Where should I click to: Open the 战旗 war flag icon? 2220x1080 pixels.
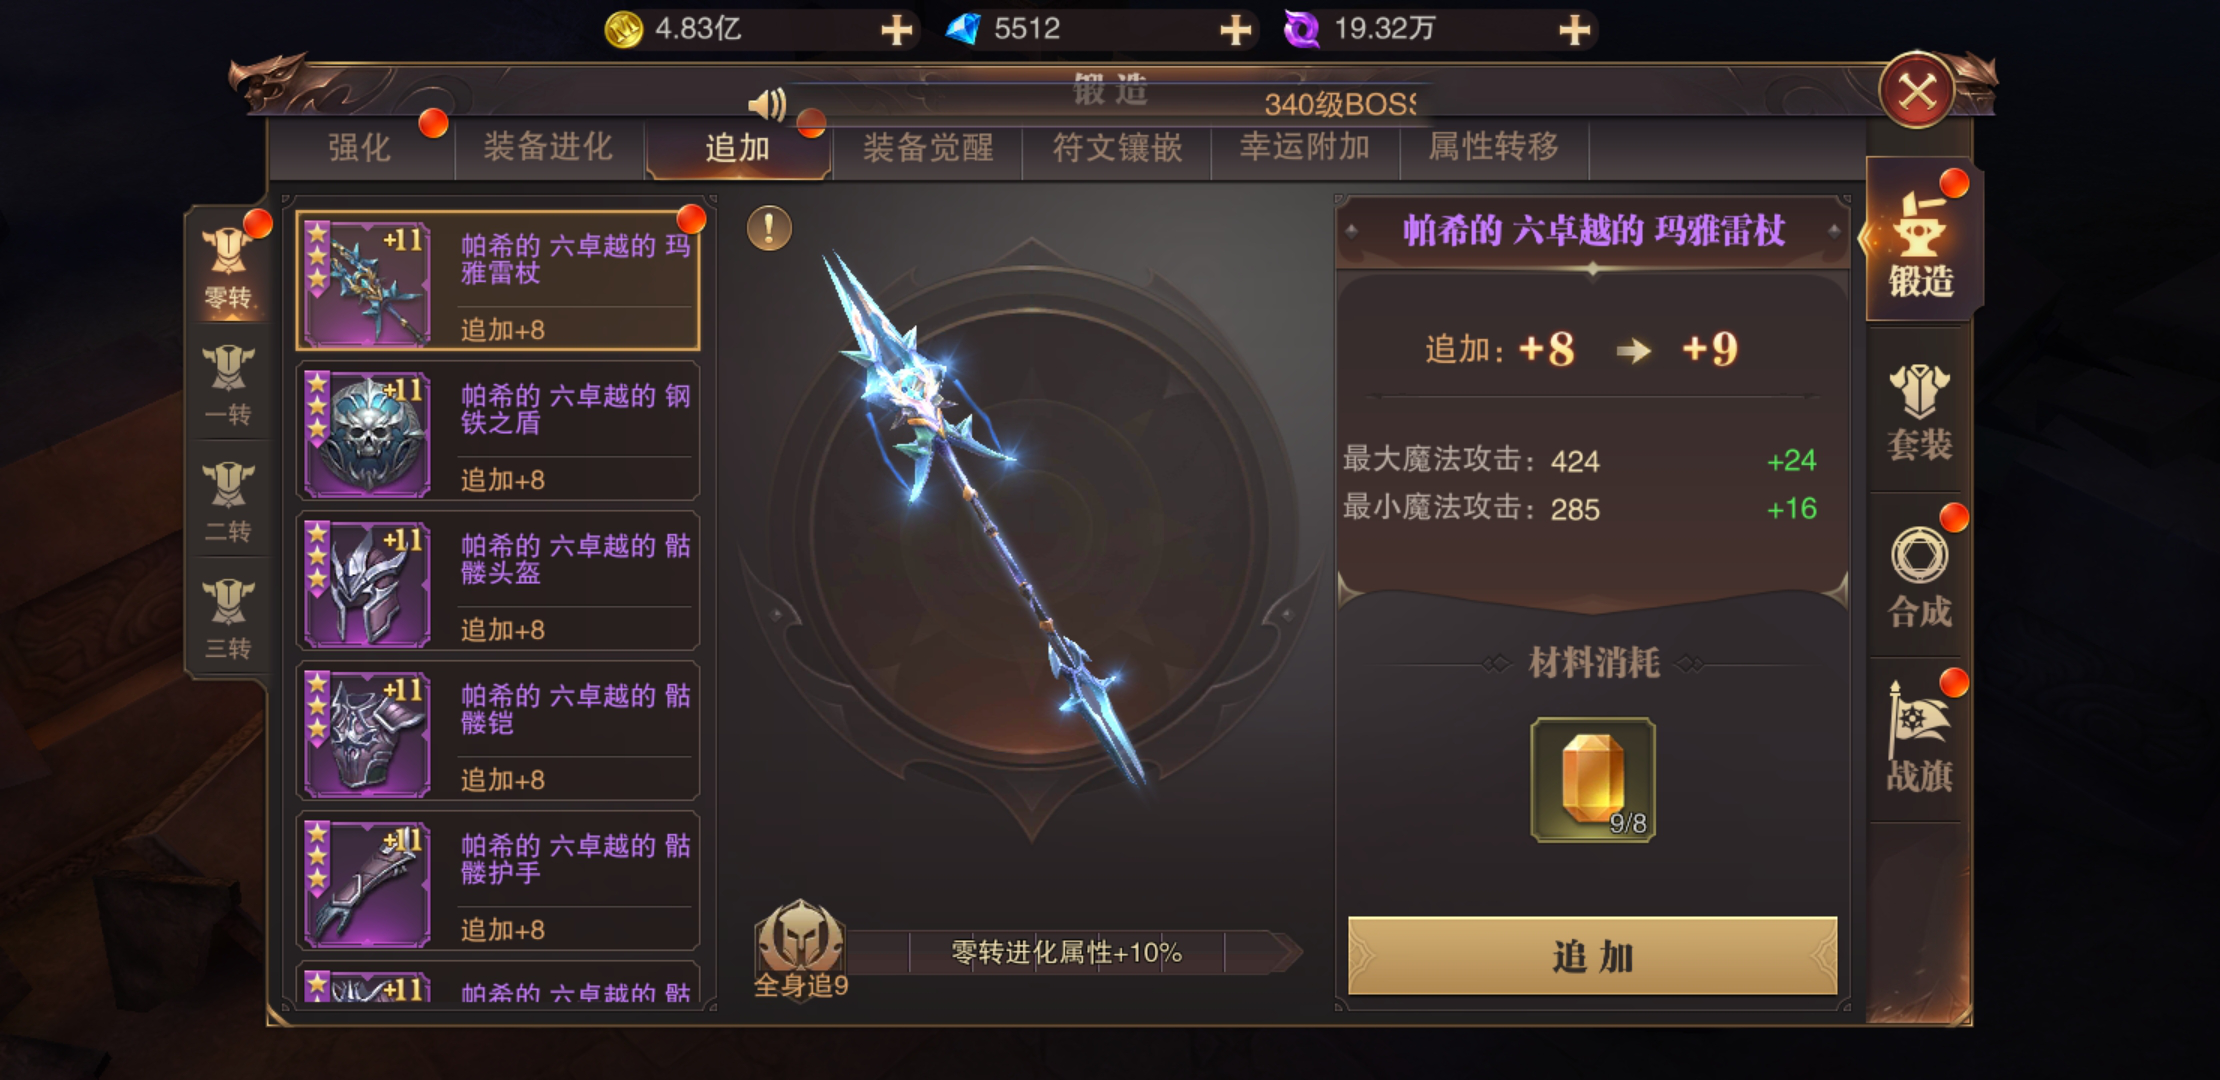click(x=1919, y=740)
